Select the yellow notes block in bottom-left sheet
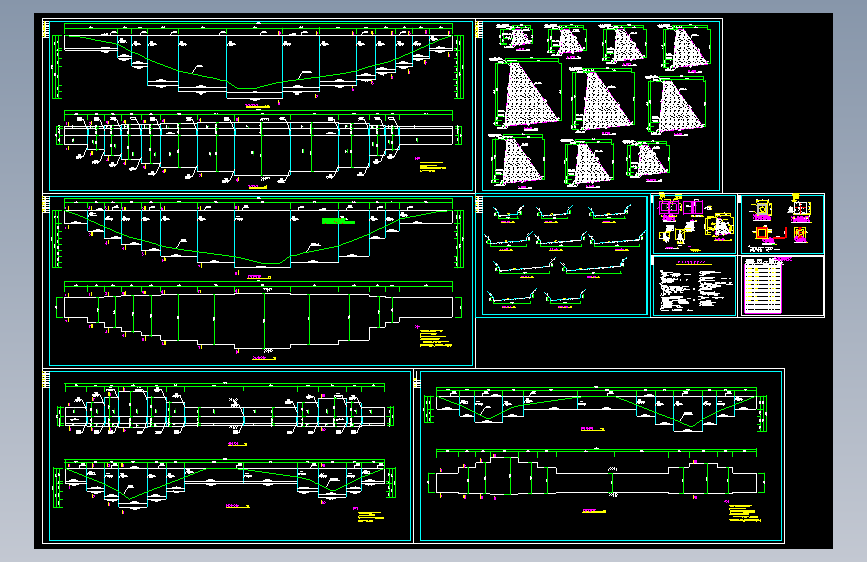 (x=370, y=517)
